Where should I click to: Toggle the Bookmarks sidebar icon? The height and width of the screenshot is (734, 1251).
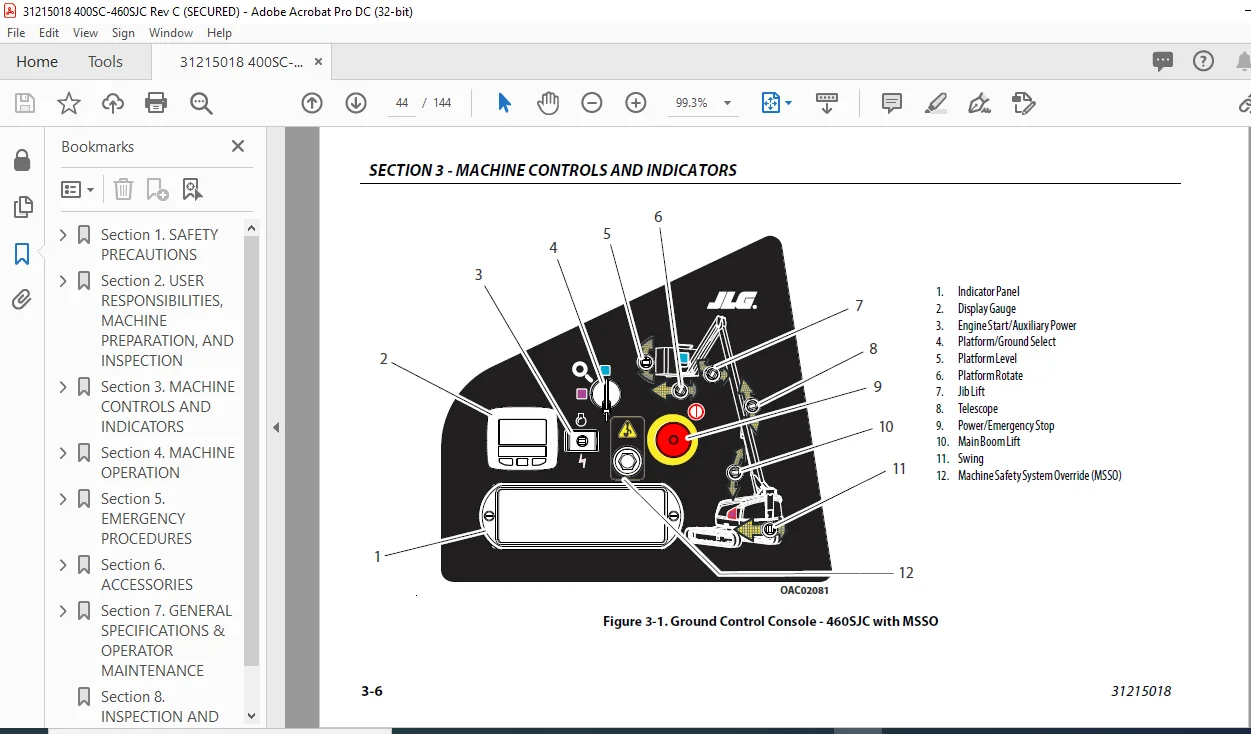pyautogui.click(x=22, y=254)
